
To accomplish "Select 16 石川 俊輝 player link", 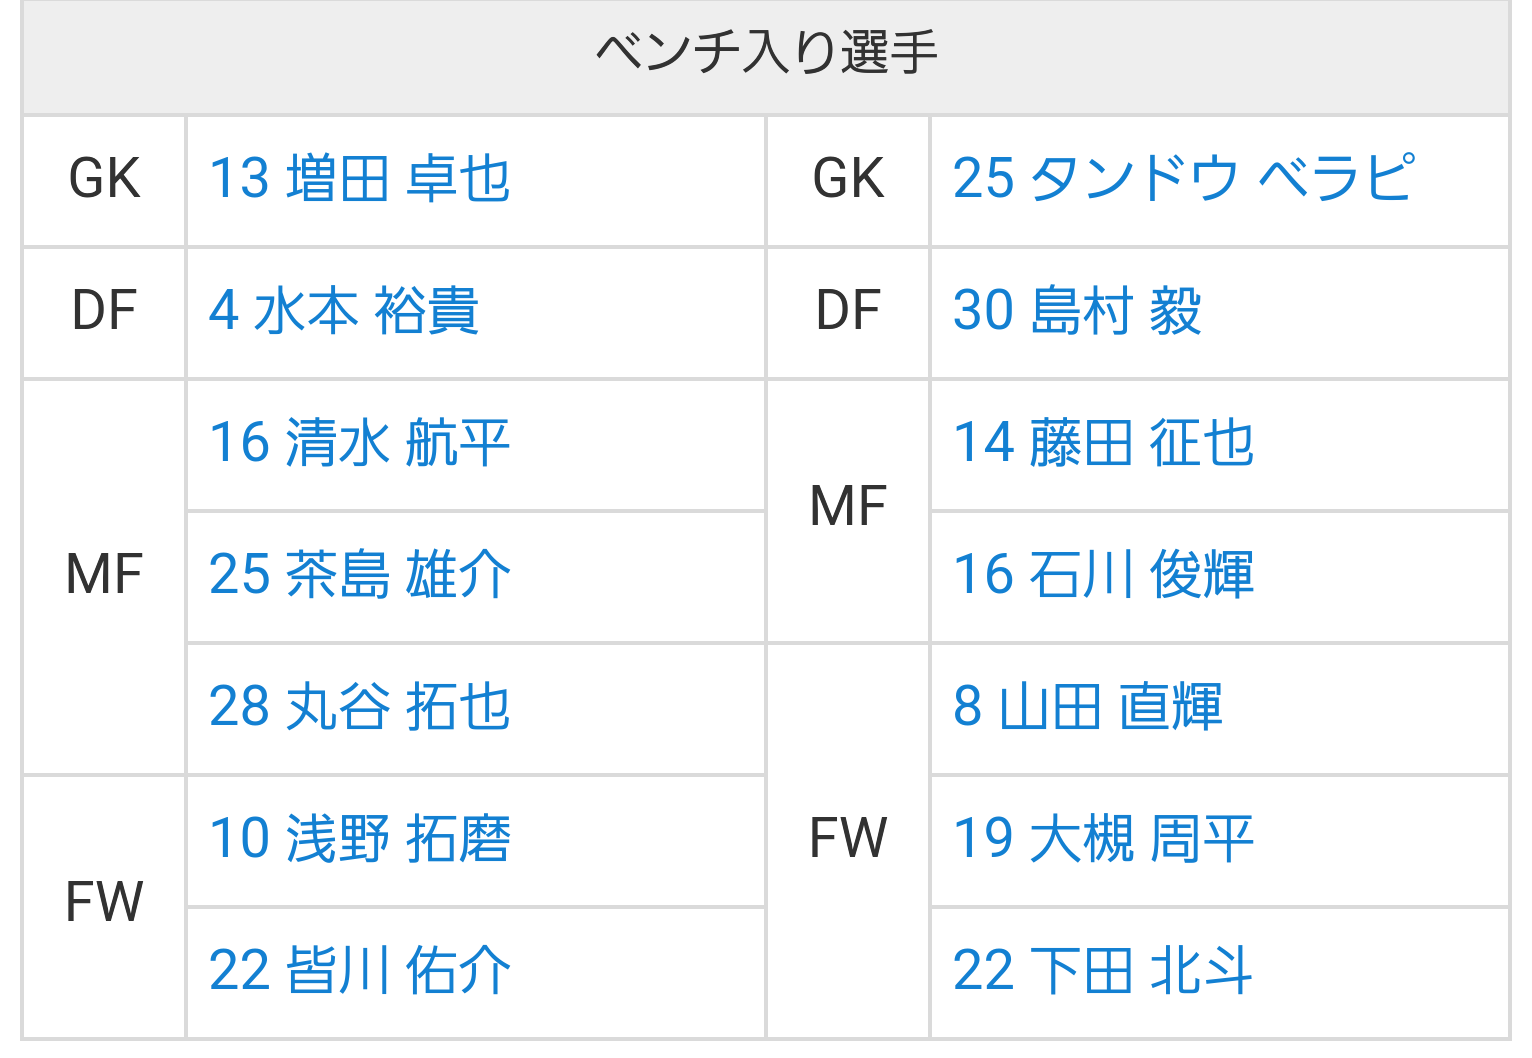I will point(1103,575).
